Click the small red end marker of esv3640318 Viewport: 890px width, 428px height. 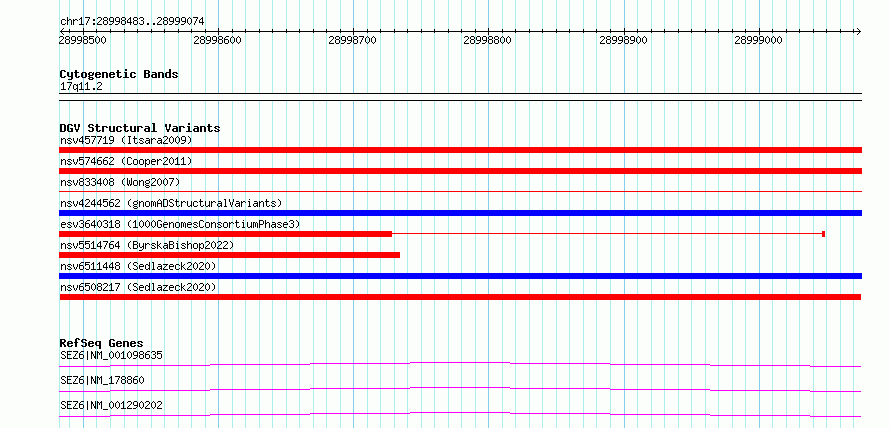pos(823,234)
